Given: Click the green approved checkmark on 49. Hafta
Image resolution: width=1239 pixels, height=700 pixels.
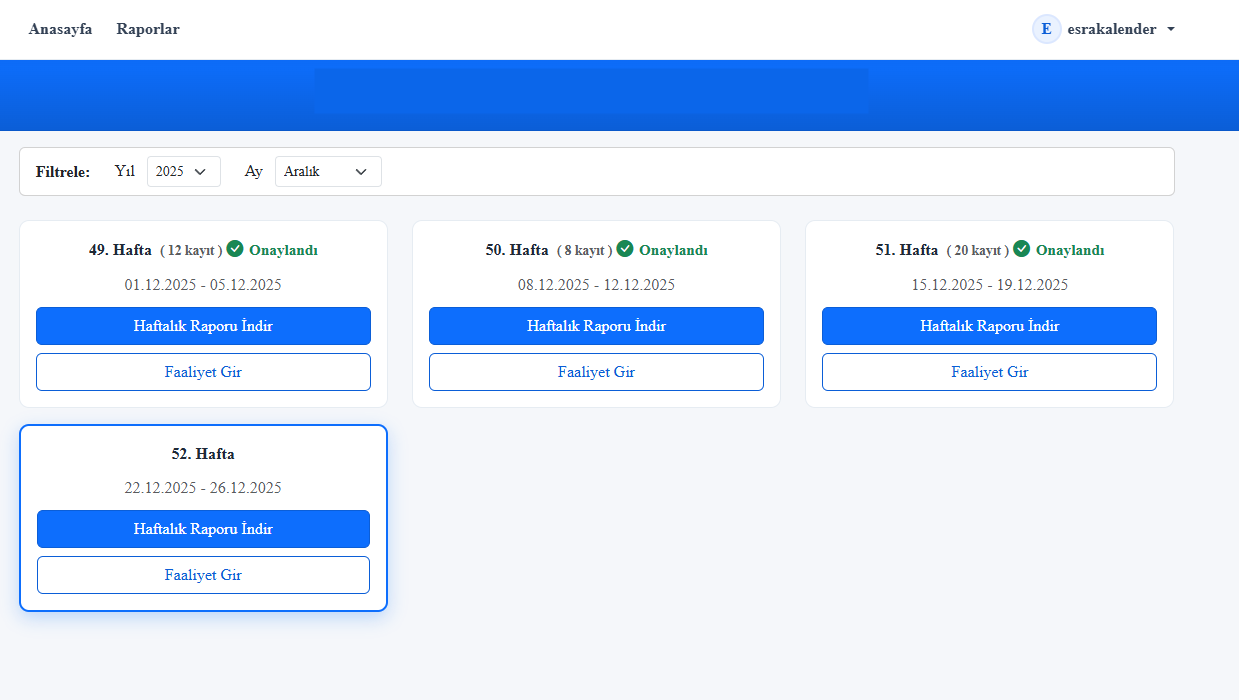Looking at the screenshot, I should [235, 249].
